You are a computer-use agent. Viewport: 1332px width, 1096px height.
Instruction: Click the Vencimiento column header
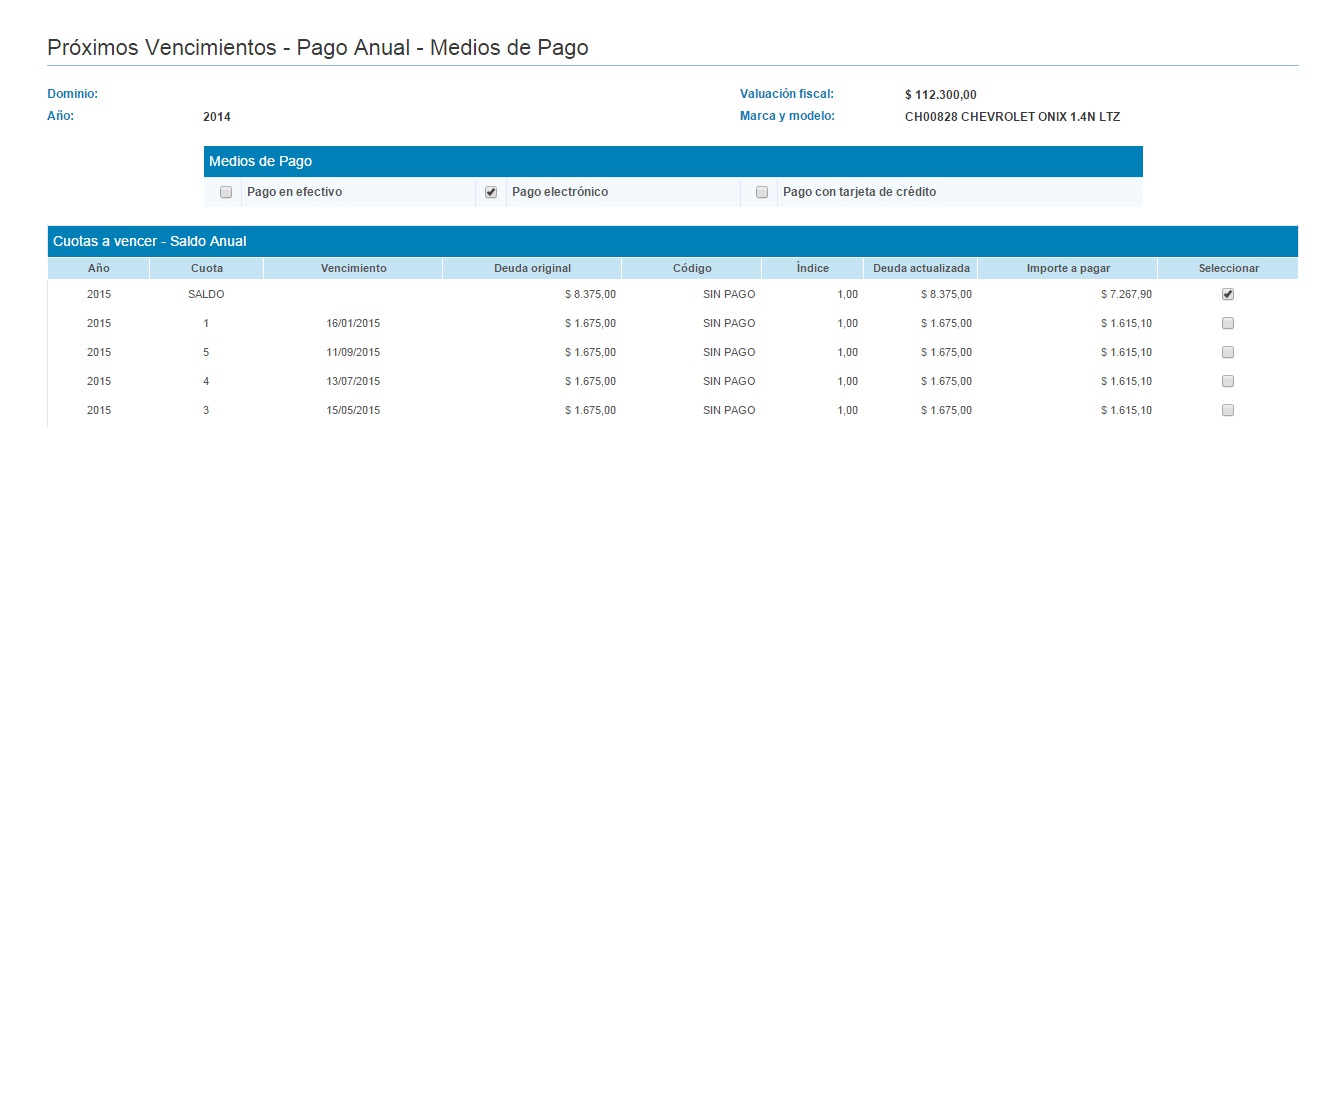(x=353, y=268)
